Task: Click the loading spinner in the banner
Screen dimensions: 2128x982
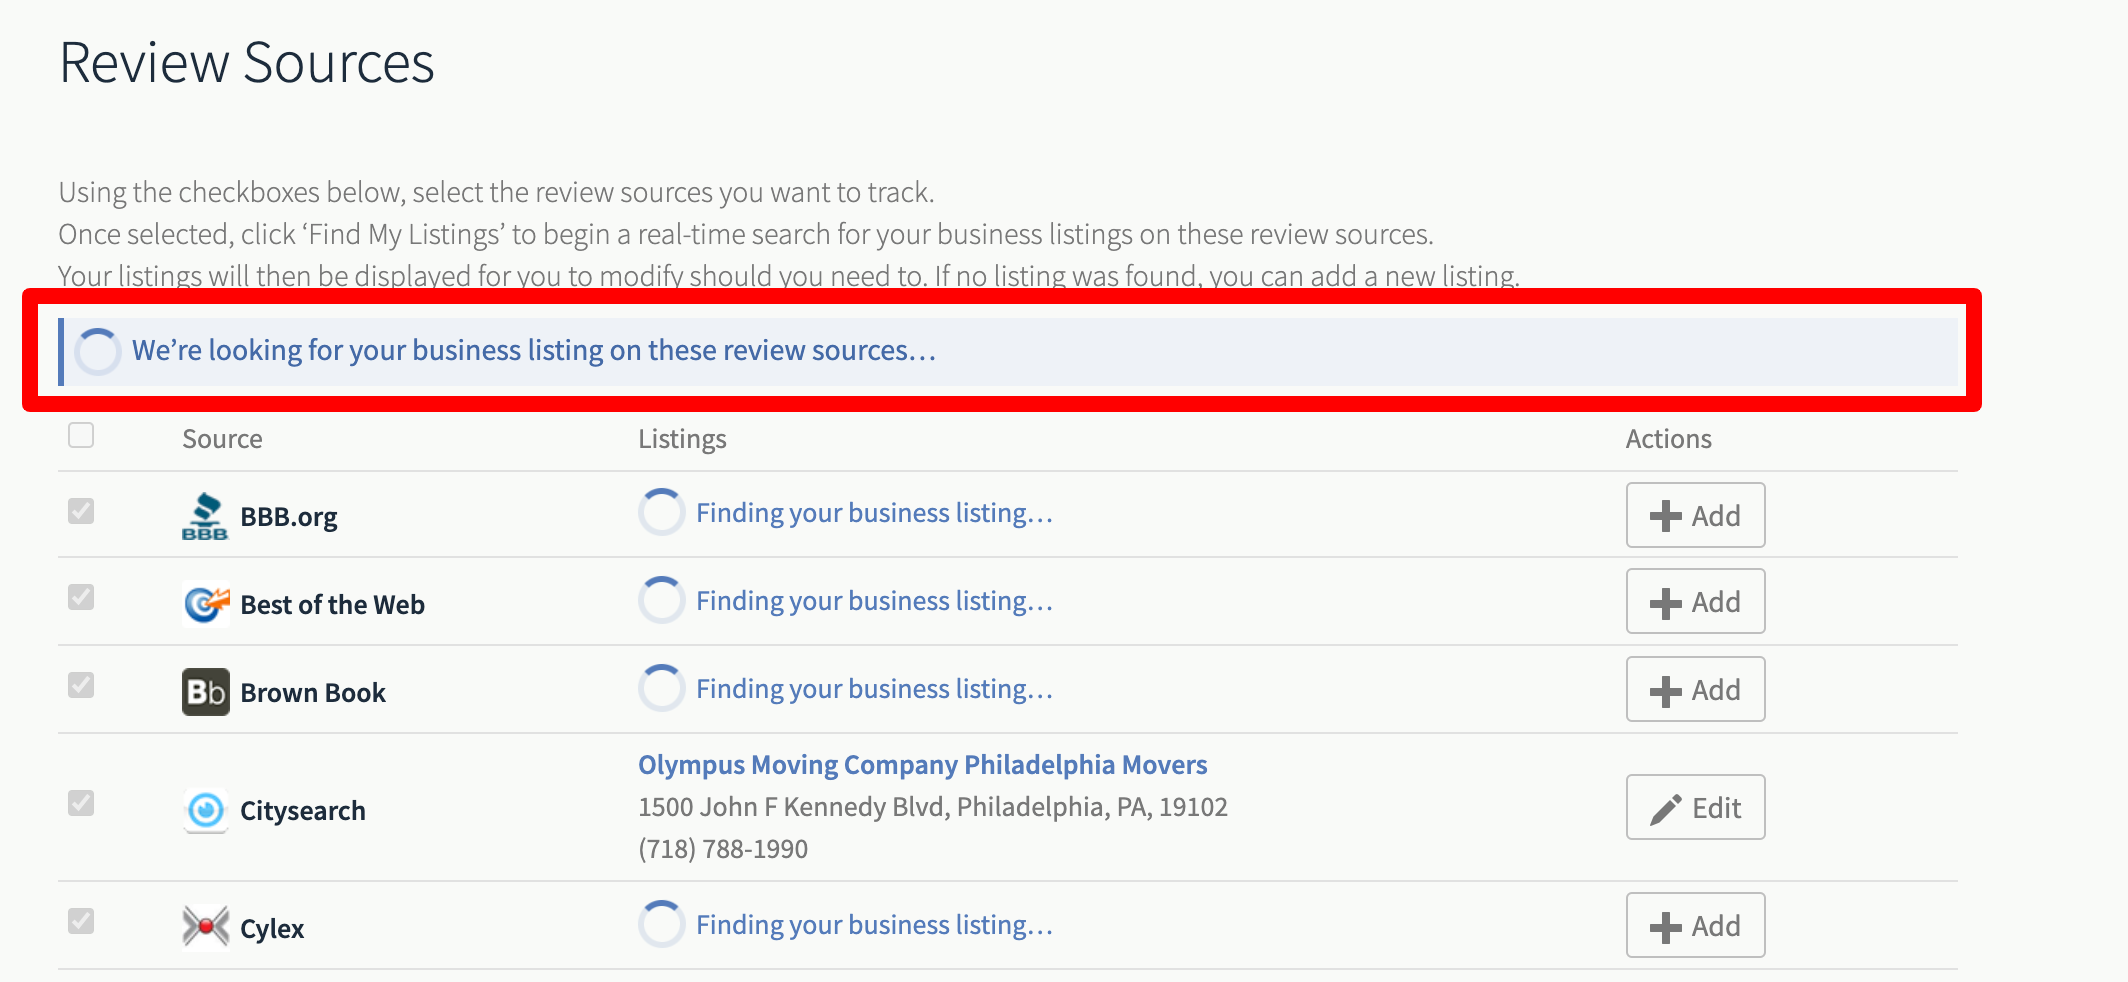Action: (98, 351)
